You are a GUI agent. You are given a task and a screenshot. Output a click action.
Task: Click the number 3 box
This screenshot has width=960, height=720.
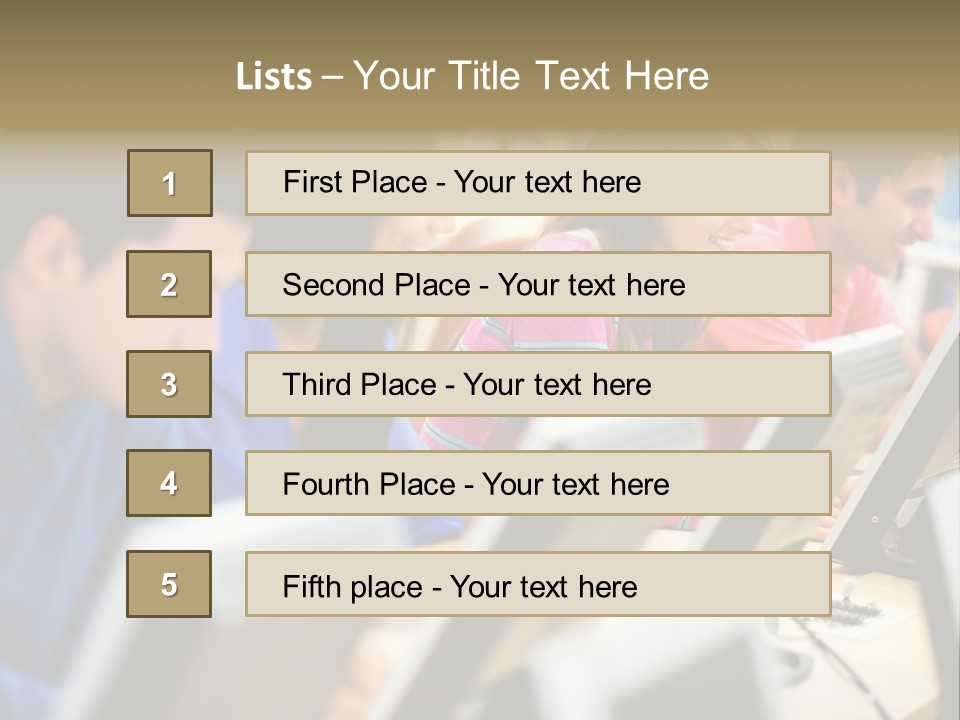[169, 384]
